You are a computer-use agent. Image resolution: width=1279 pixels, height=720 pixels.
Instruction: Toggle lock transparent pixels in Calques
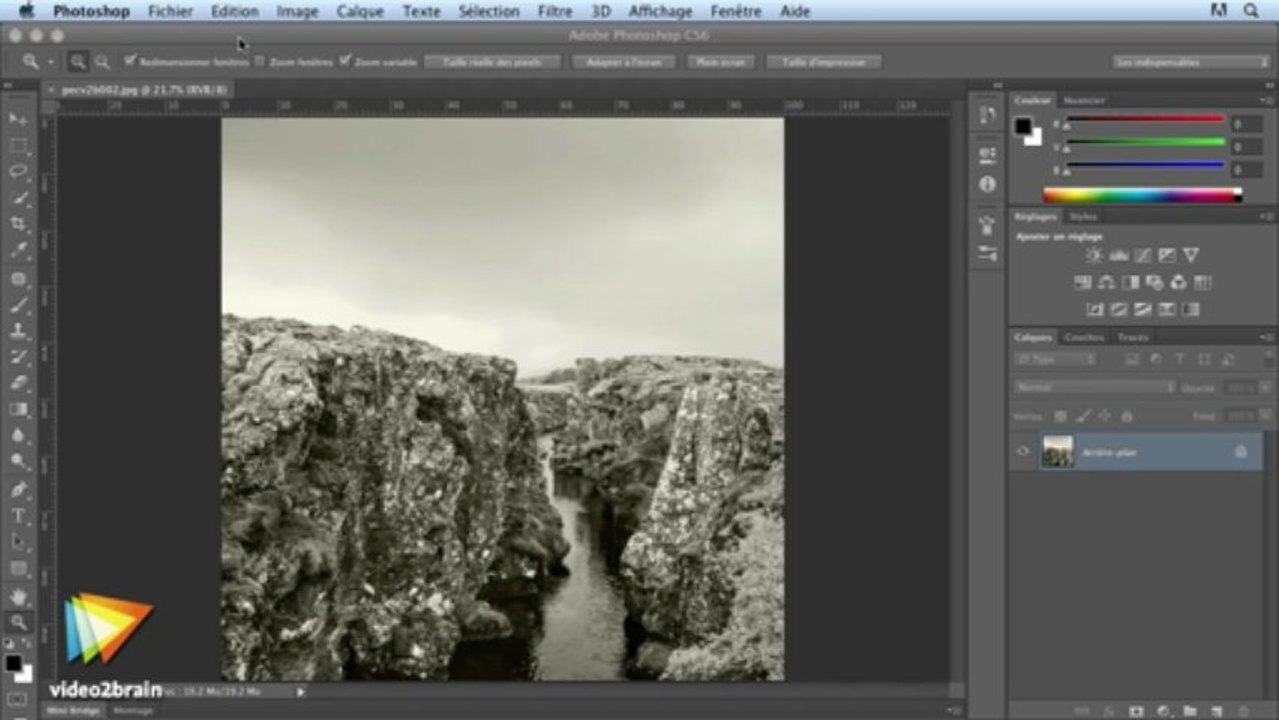pos(1060,416)
